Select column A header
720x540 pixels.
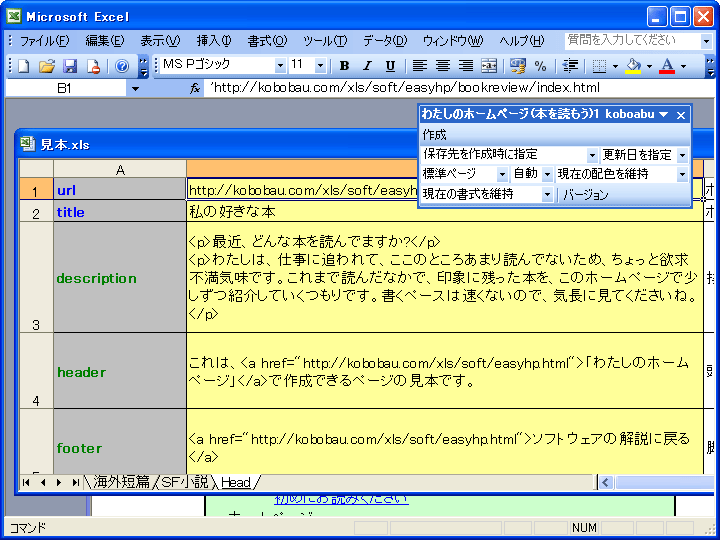tap(120, 170)
